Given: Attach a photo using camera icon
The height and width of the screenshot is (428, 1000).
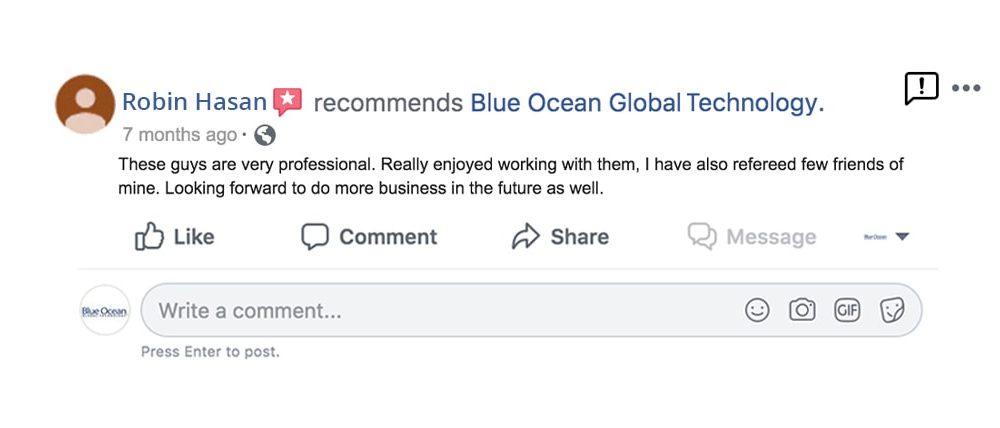Looking at the screenshot, I should (802, 311).
